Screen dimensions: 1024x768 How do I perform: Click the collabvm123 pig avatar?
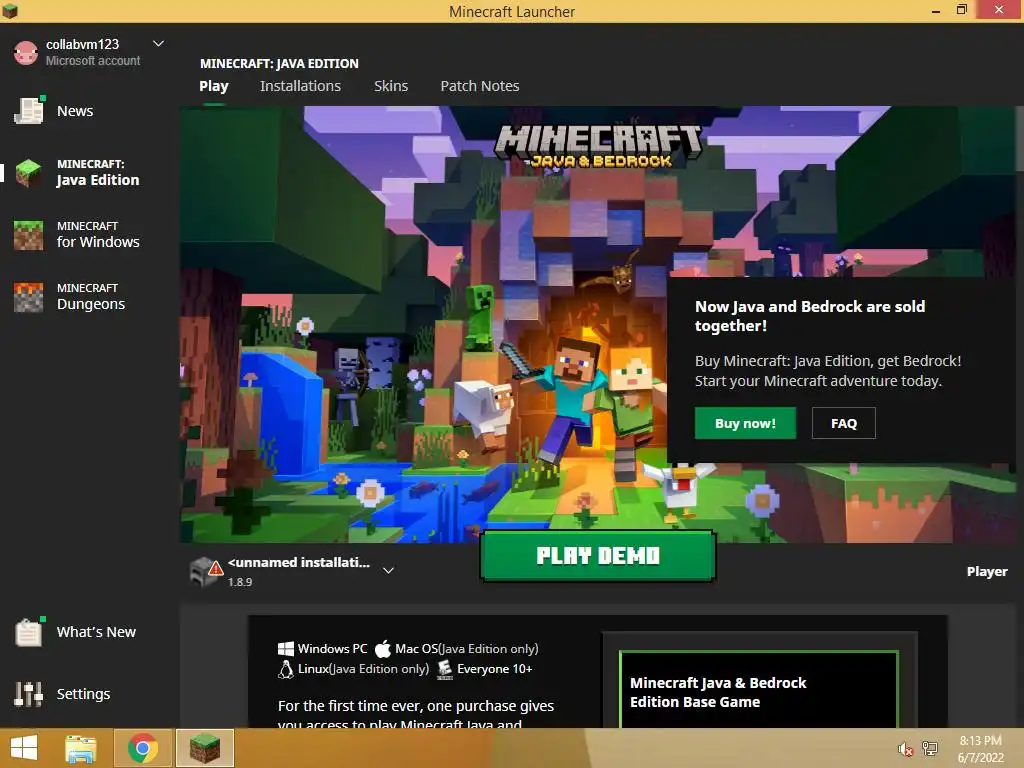(x=25, y=52)
